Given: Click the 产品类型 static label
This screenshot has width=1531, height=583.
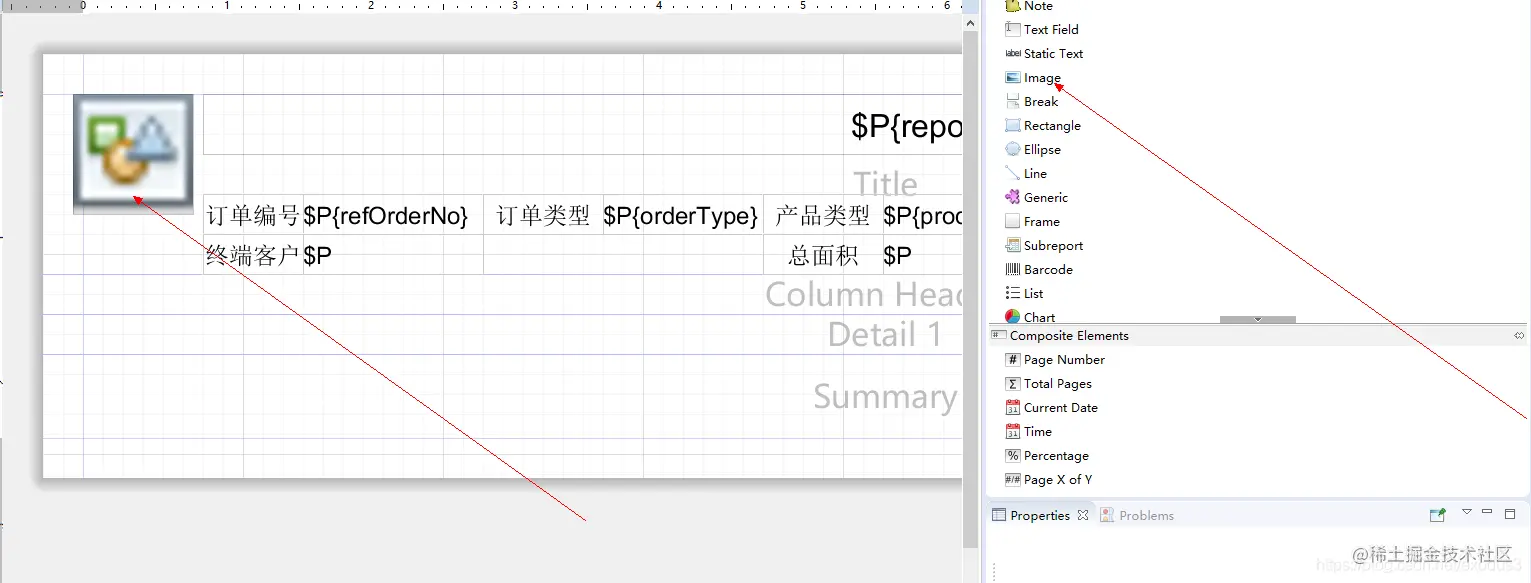Looking at the screenshot, I should (823, 215).
